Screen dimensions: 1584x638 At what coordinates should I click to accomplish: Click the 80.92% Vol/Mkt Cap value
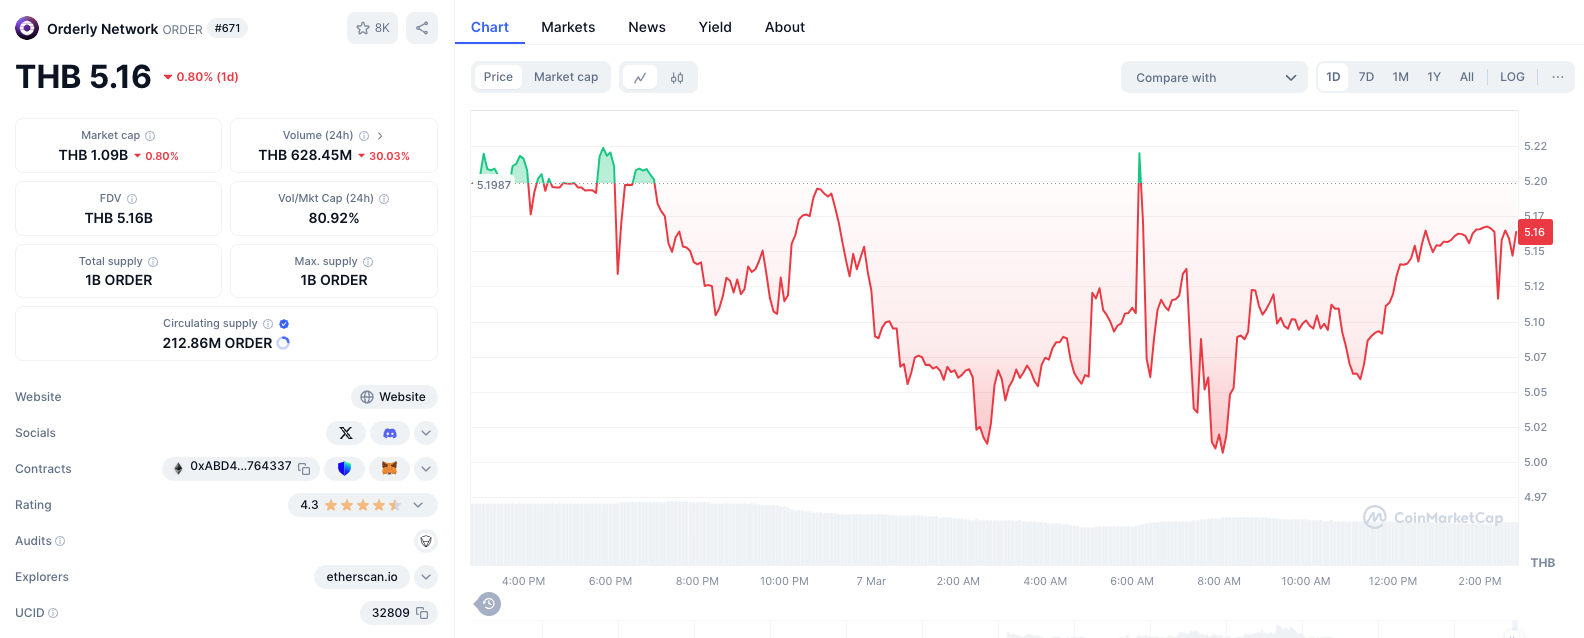(x=334, y=218)
